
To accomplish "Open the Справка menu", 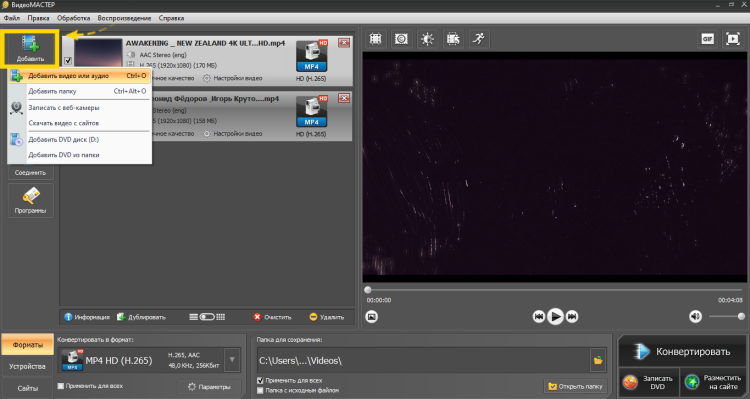I will click(x=171, y=18).
